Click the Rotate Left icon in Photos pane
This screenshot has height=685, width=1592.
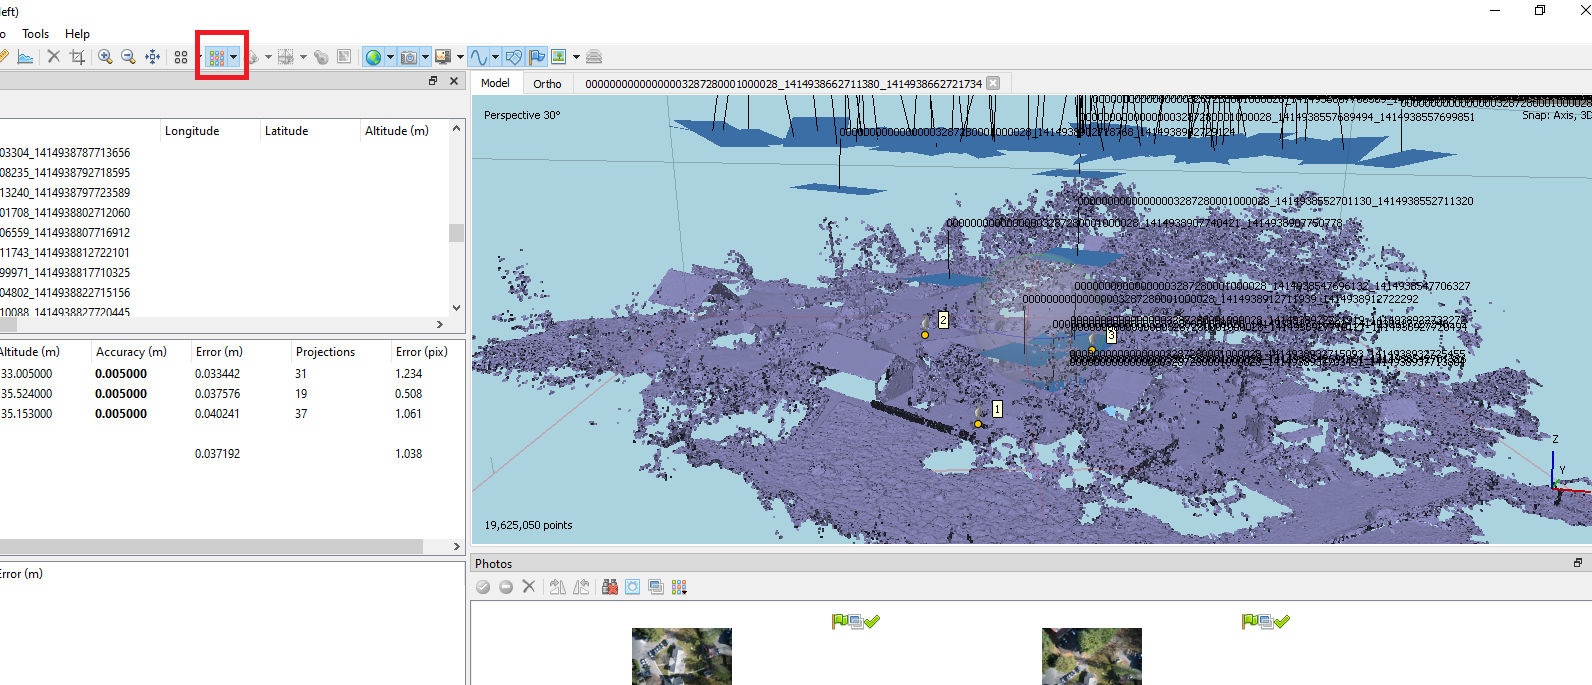coord(581,587)
